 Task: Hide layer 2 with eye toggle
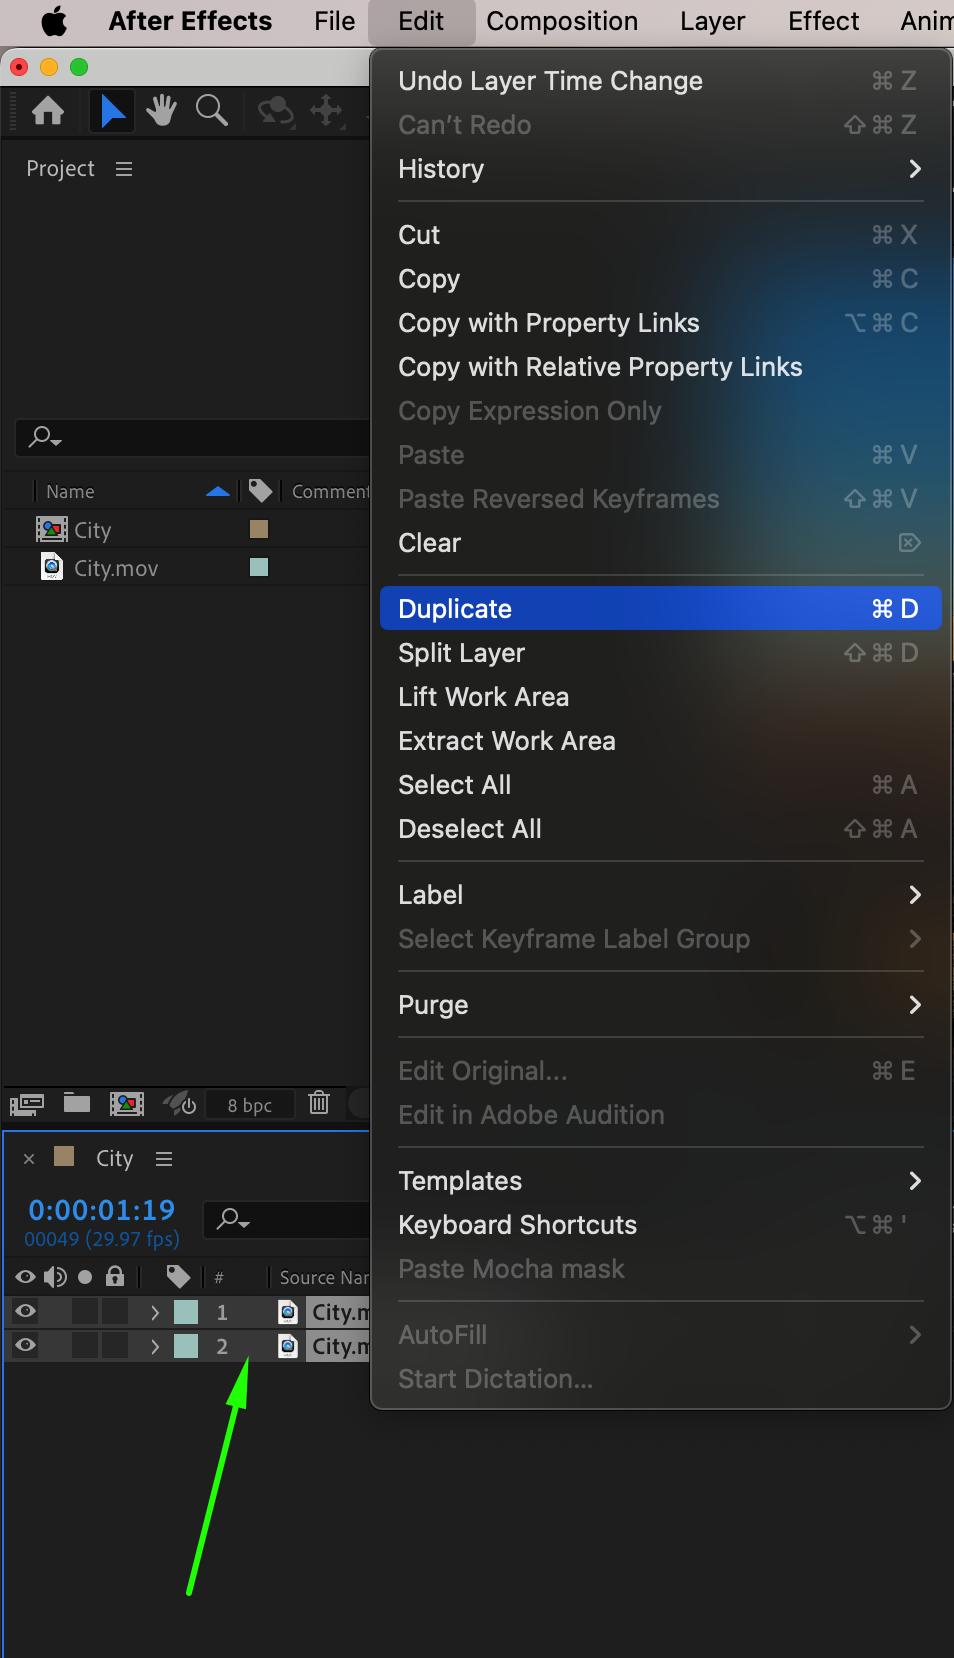(x=26, y=1345)
